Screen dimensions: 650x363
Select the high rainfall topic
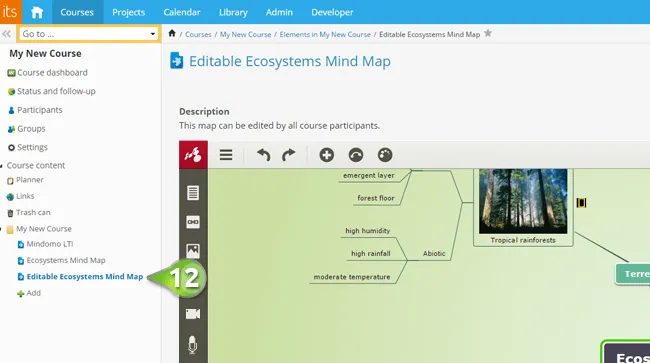tap(371, 254)
